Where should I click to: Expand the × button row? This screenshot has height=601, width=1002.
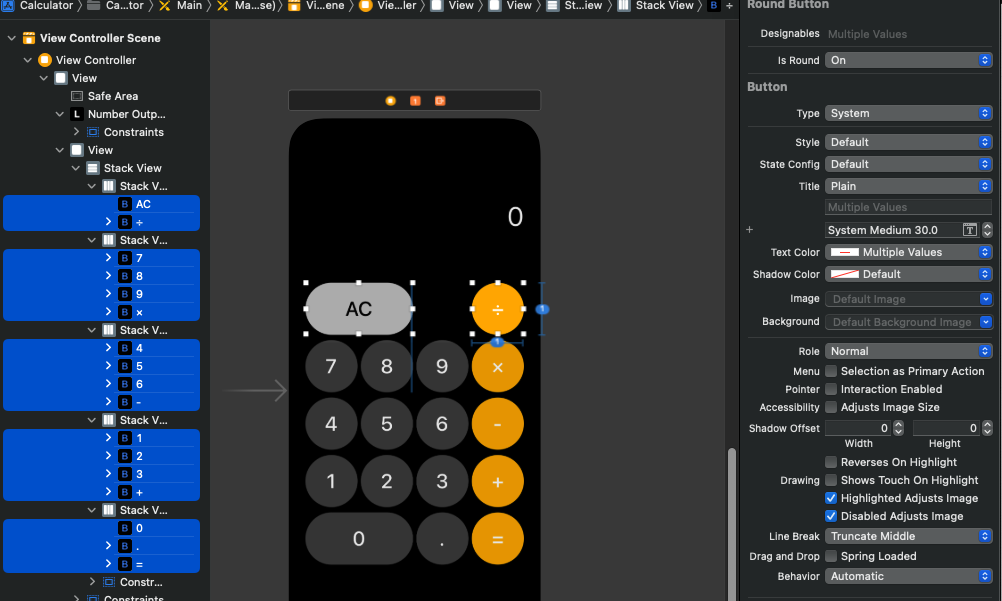(108, 311)
